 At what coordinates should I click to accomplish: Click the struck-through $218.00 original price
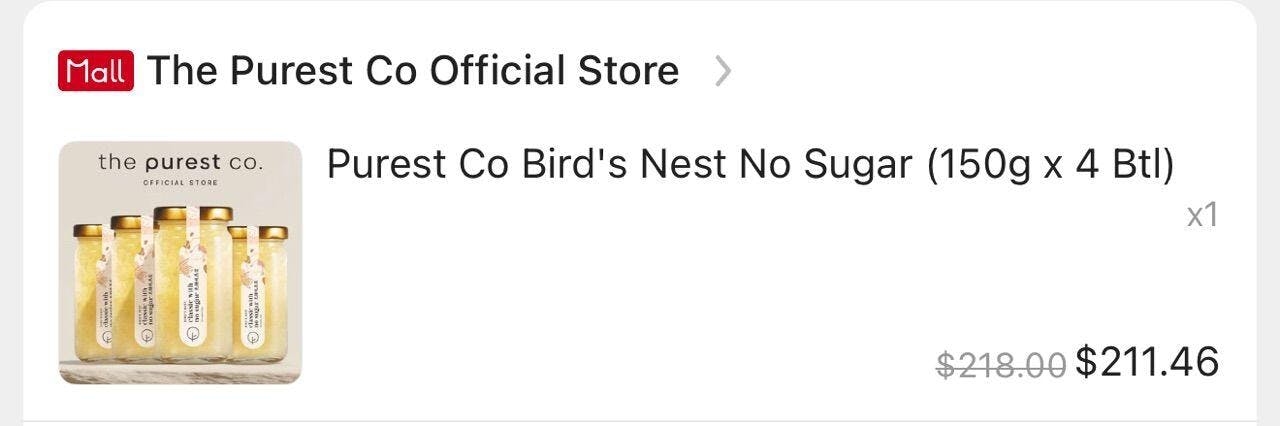click(1000, 365)
